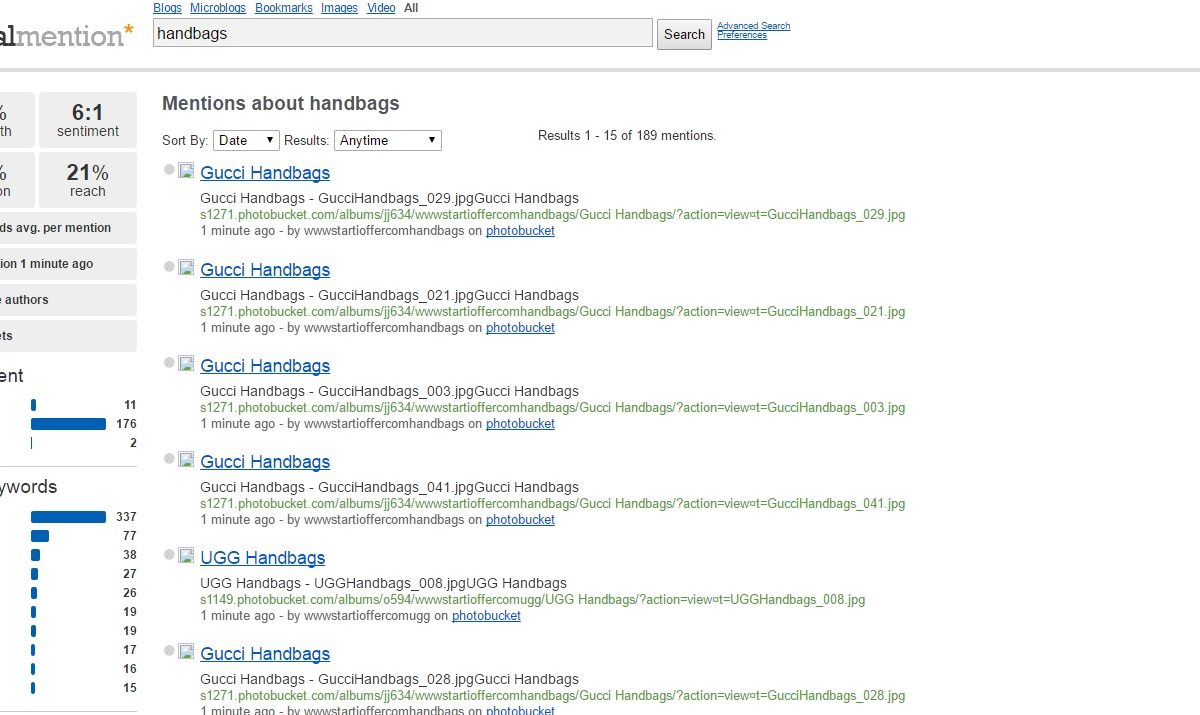
Task: Open the Gucci Handbags title for GucciHandbags_003
Action: pyautogui.click(x=265, y=366)
